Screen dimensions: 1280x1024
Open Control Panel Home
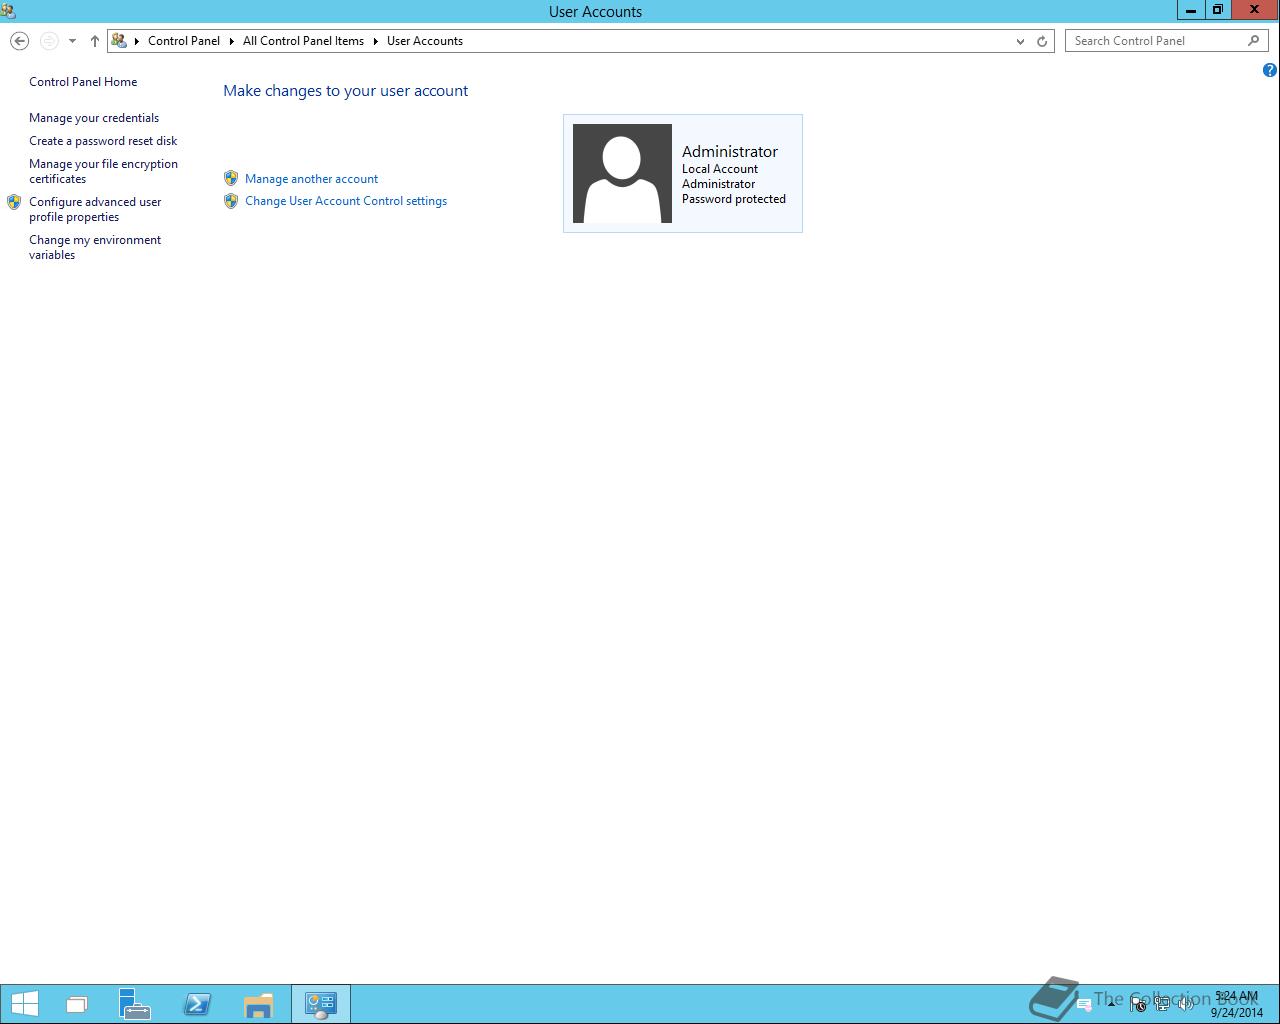click(83, 82)
